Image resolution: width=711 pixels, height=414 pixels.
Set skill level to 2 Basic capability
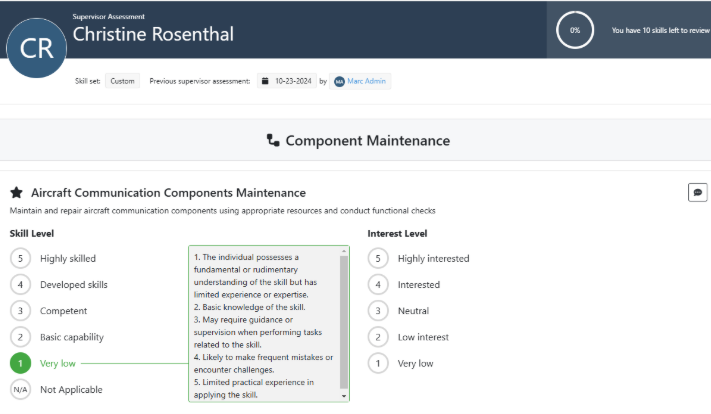[x=19, y=337]
